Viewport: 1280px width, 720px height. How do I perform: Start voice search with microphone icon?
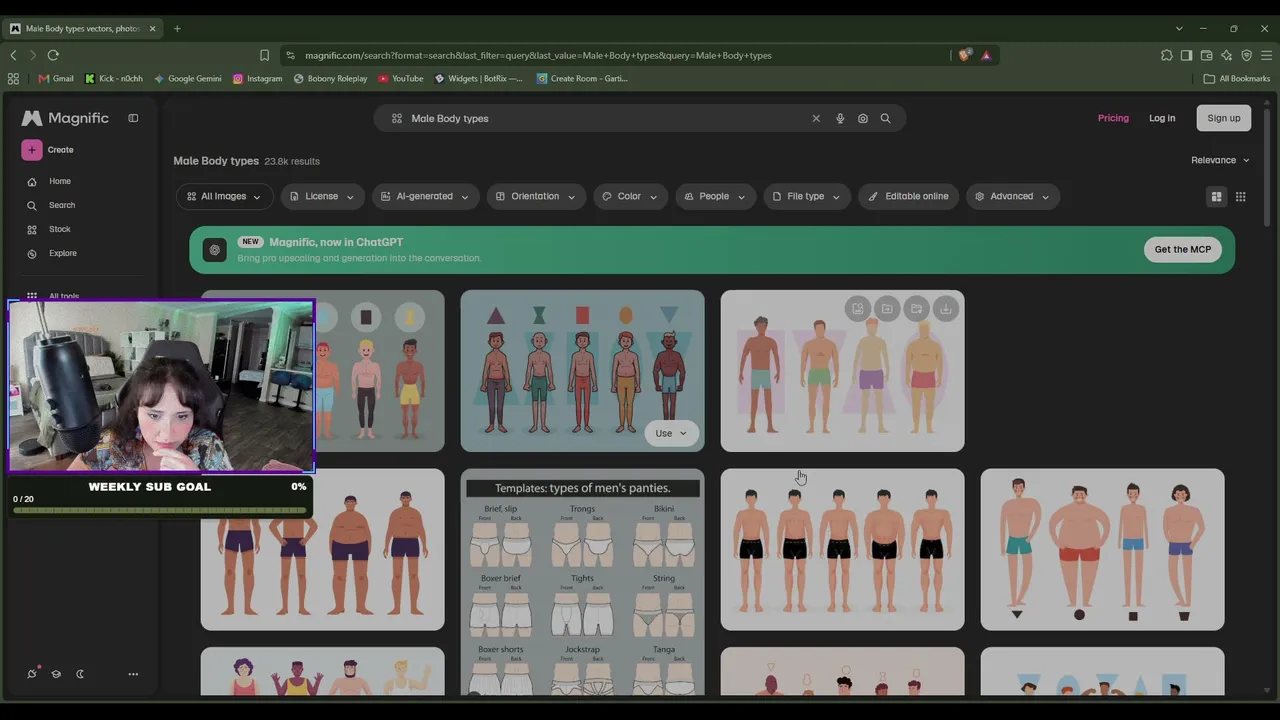[x=840, y=118]
